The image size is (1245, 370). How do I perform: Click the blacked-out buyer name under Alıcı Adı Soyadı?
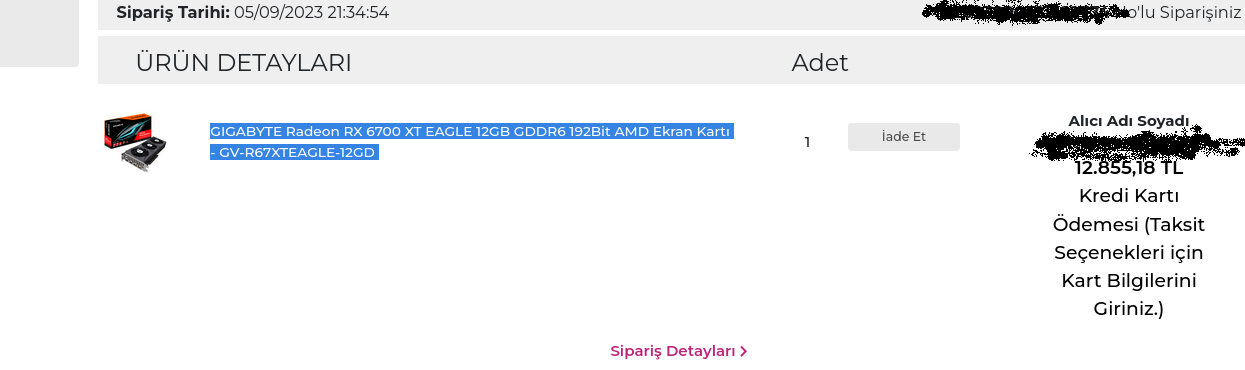[x=1135, y=145]
